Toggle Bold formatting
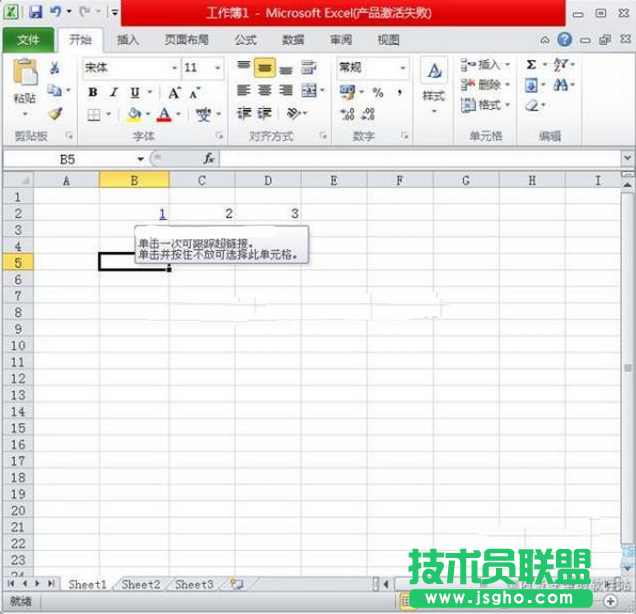This screenshot has height=614, width=636. pos(93,92)
